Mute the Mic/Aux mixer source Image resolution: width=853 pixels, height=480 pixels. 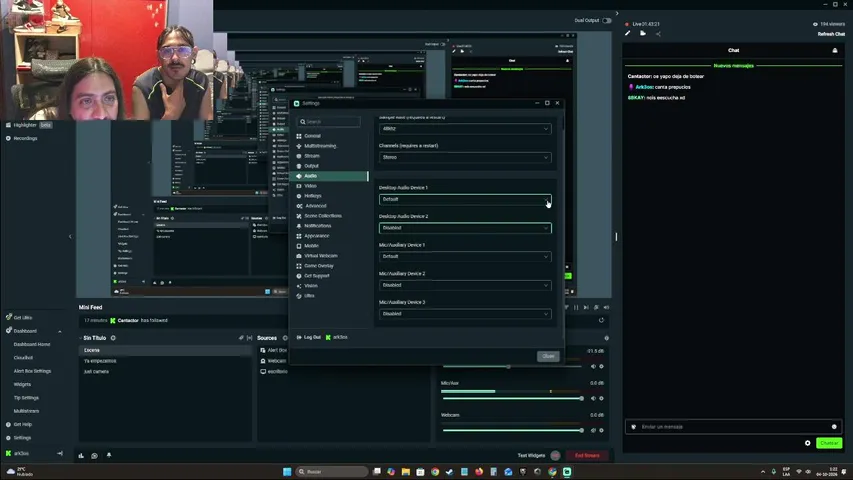coord(593,398)
